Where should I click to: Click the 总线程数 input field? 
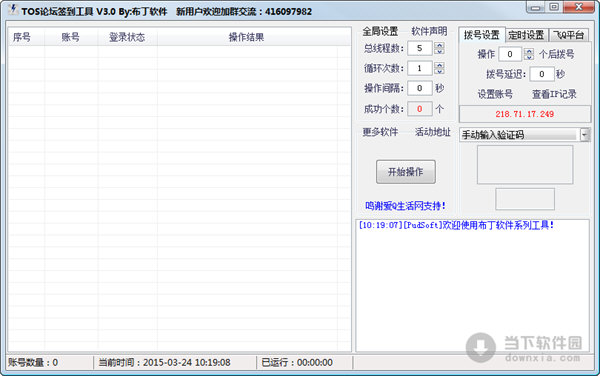pyautogui.click(x=420, y=48)
